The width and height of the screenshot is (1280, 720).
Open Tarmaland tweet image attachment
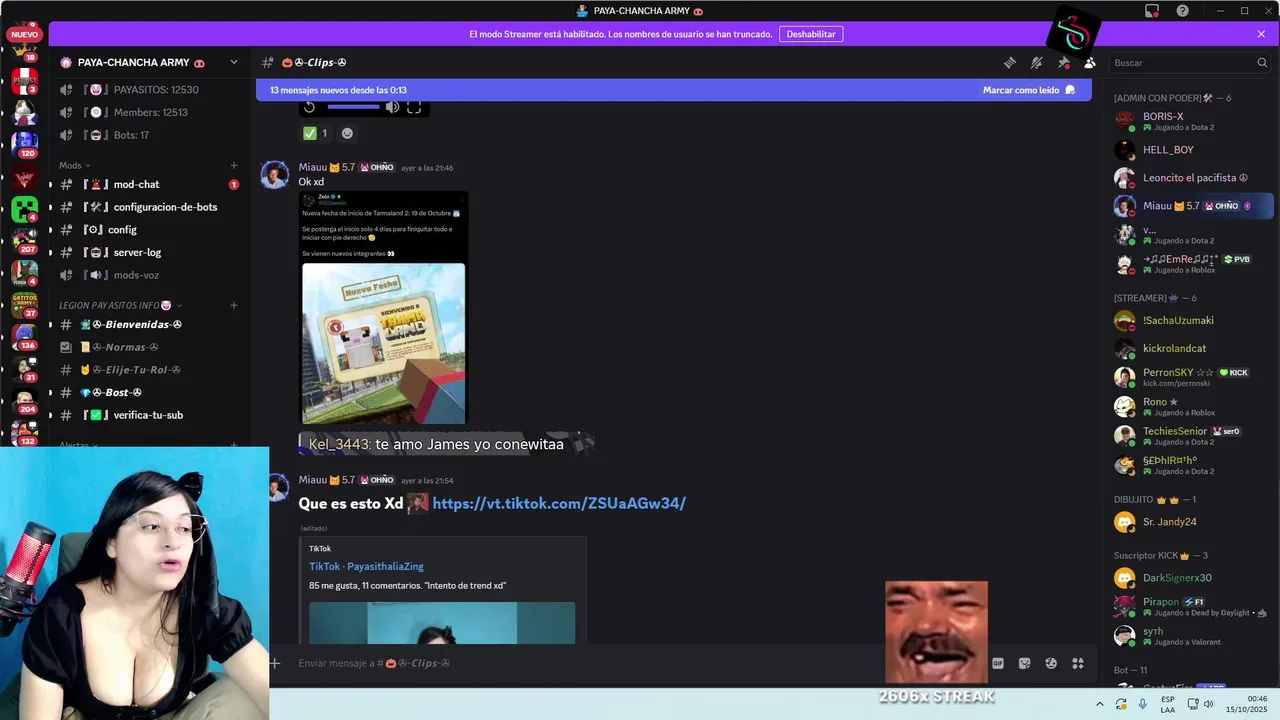(x=383, y=308)
